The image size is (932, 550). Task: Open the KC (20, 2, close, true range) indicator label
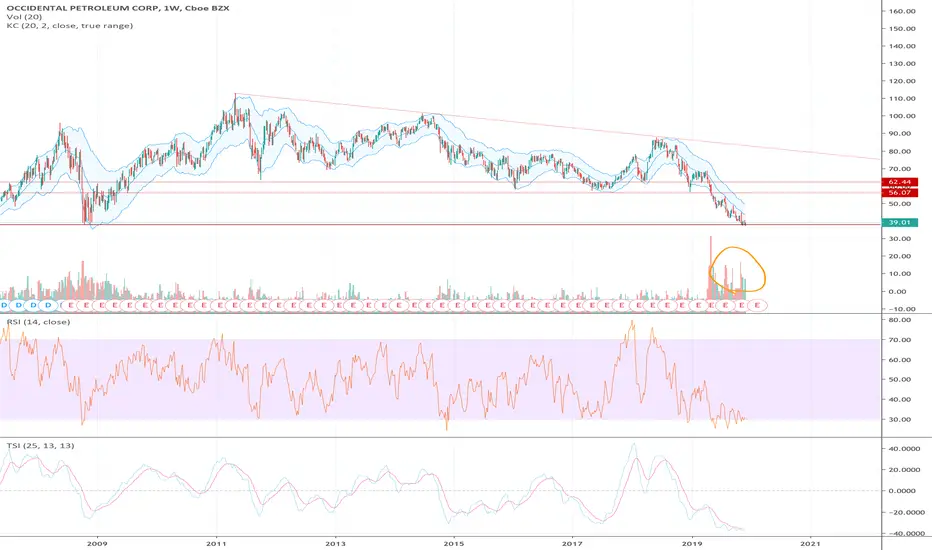70,26
